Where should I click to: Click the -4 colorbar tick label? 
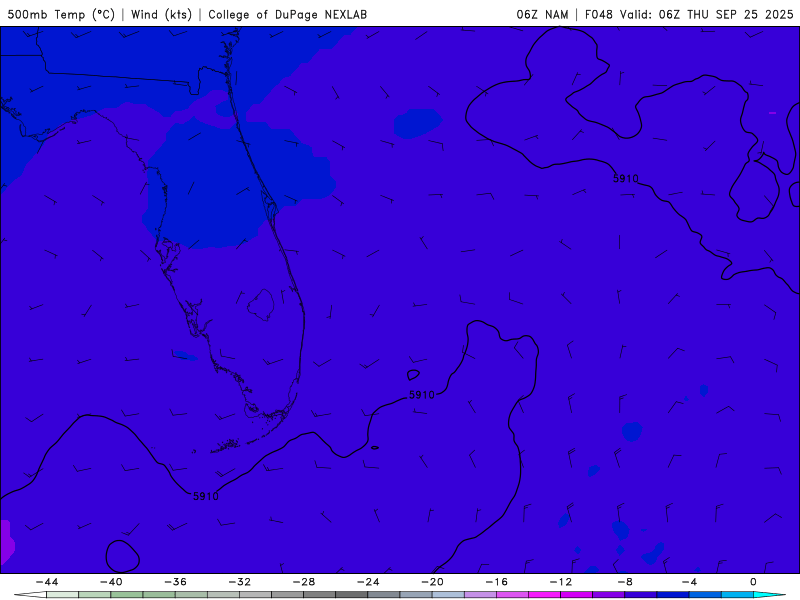(690, 582)
